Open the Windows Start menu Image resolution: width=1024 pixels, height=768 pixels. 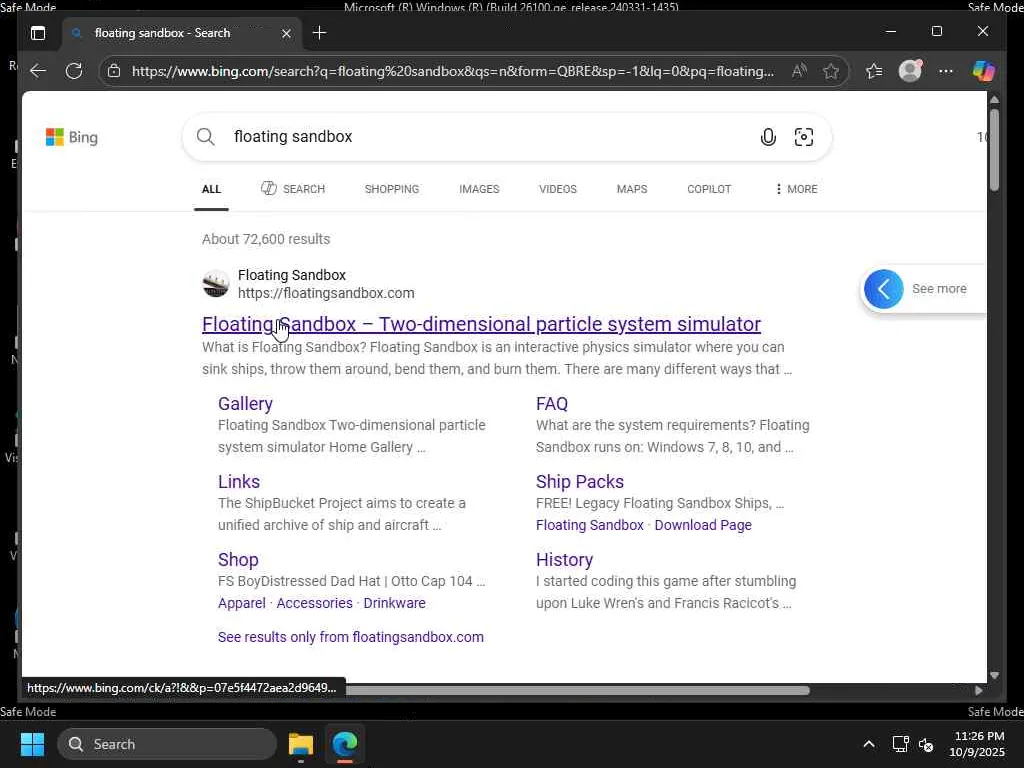32,744
